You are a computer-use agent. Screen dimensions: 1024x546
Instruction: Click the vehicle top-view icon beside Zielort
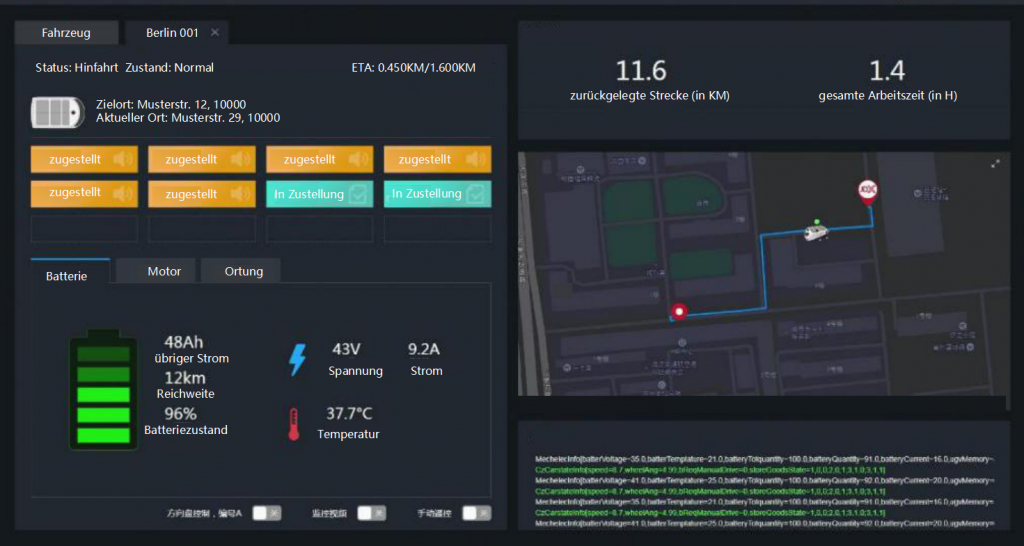click(58, 112)
